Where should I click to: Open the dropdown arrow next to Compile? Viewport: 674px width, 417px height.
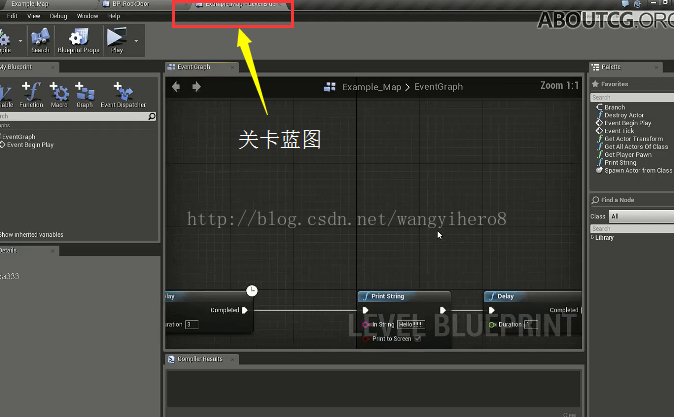[x=20, y=41]
